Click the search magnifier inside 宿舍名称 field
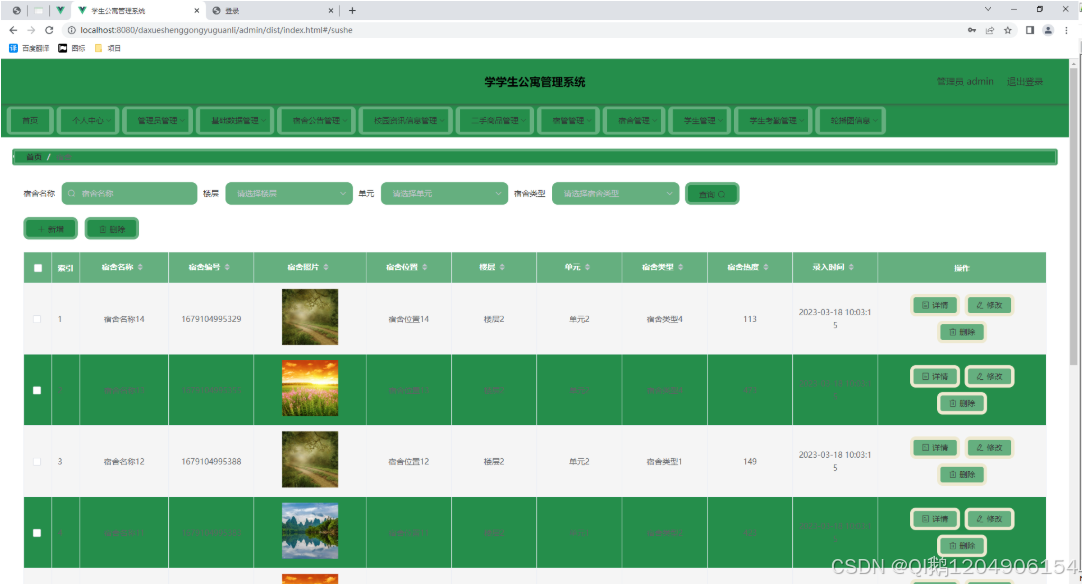The image size is (1082, 584). 69,193
